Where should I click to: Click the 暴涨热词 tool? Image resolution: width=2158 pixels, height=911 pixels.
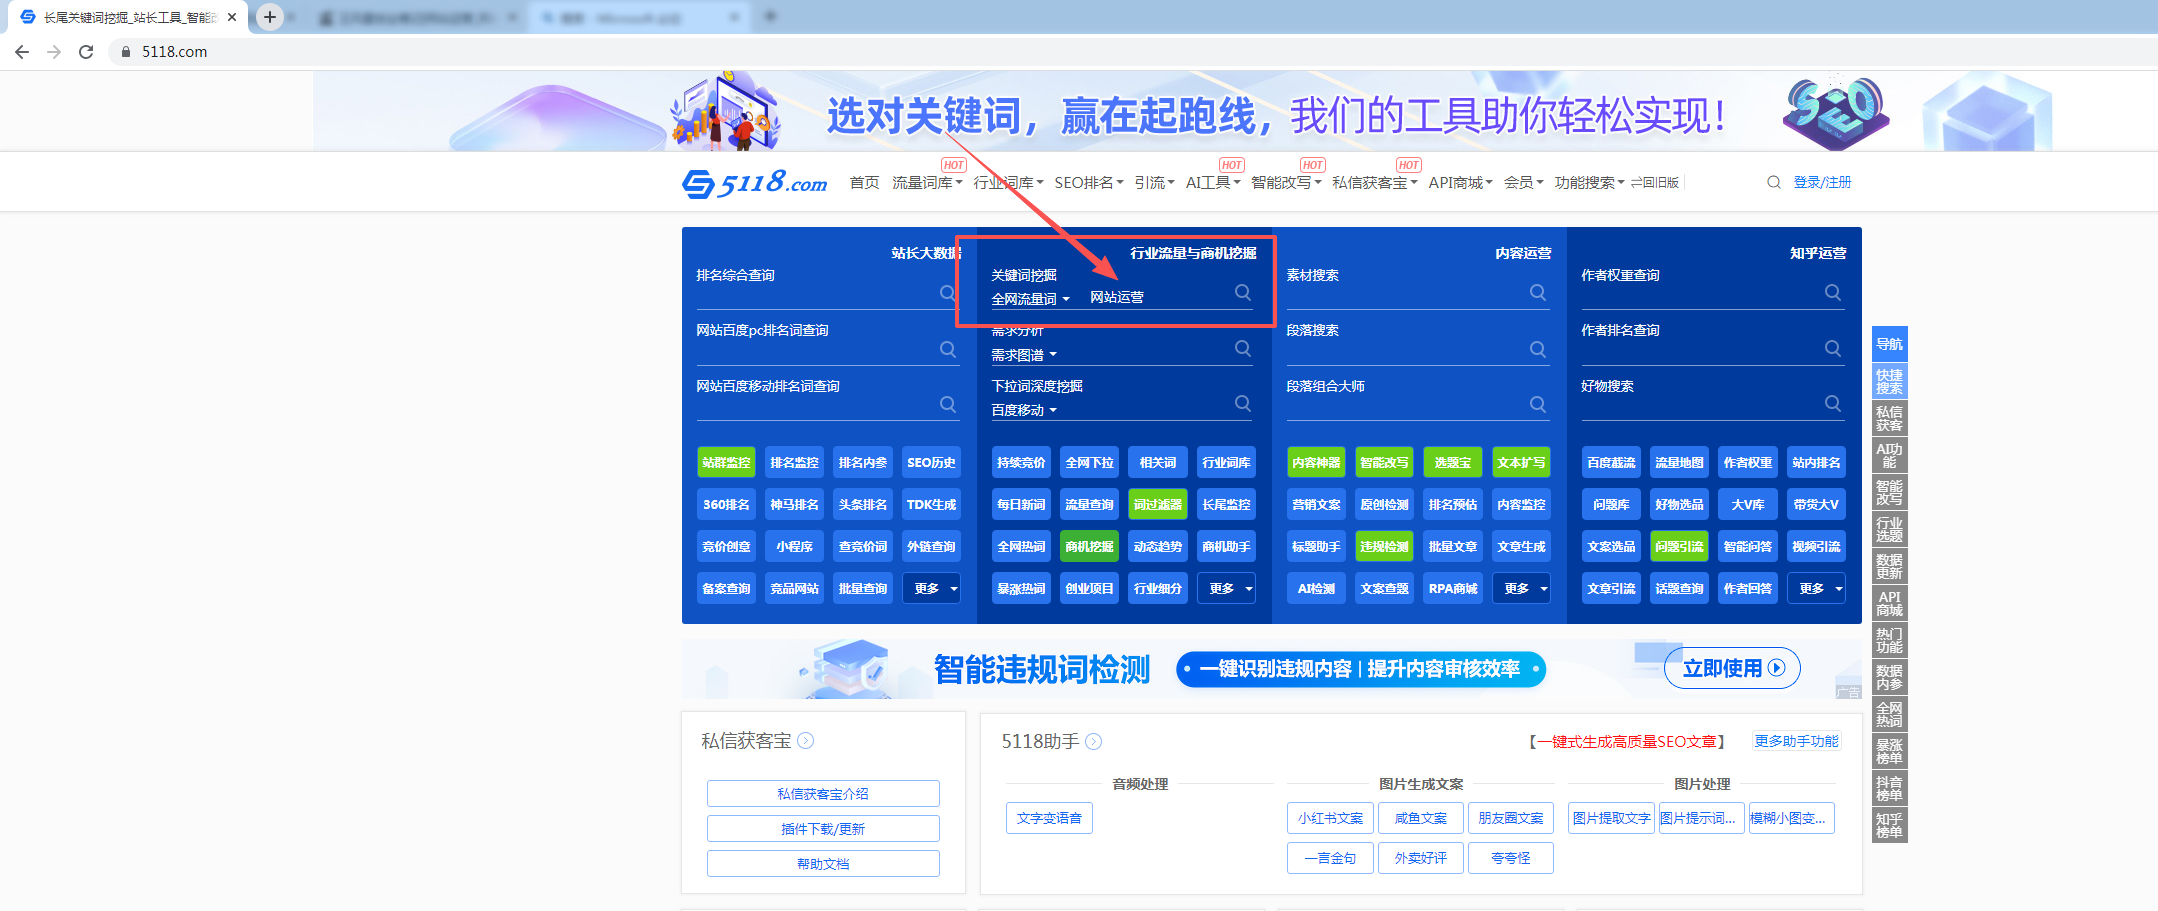coord(1020,588)
